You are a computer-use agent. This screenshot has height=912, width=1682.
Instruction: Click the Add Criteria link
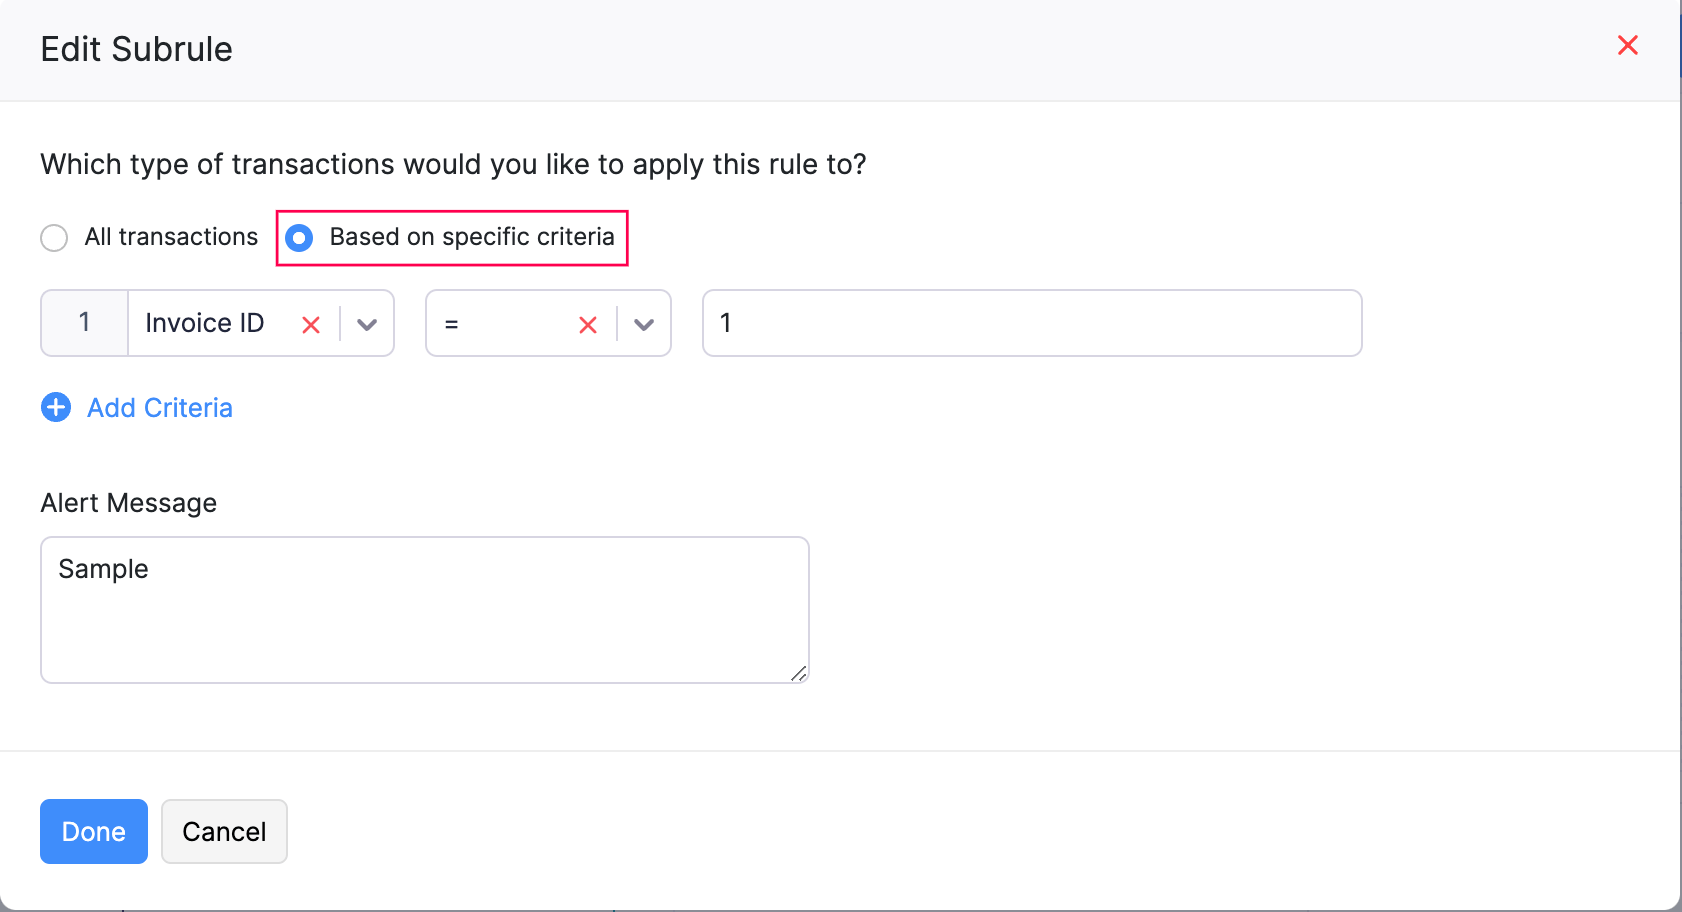click(160, 408)
